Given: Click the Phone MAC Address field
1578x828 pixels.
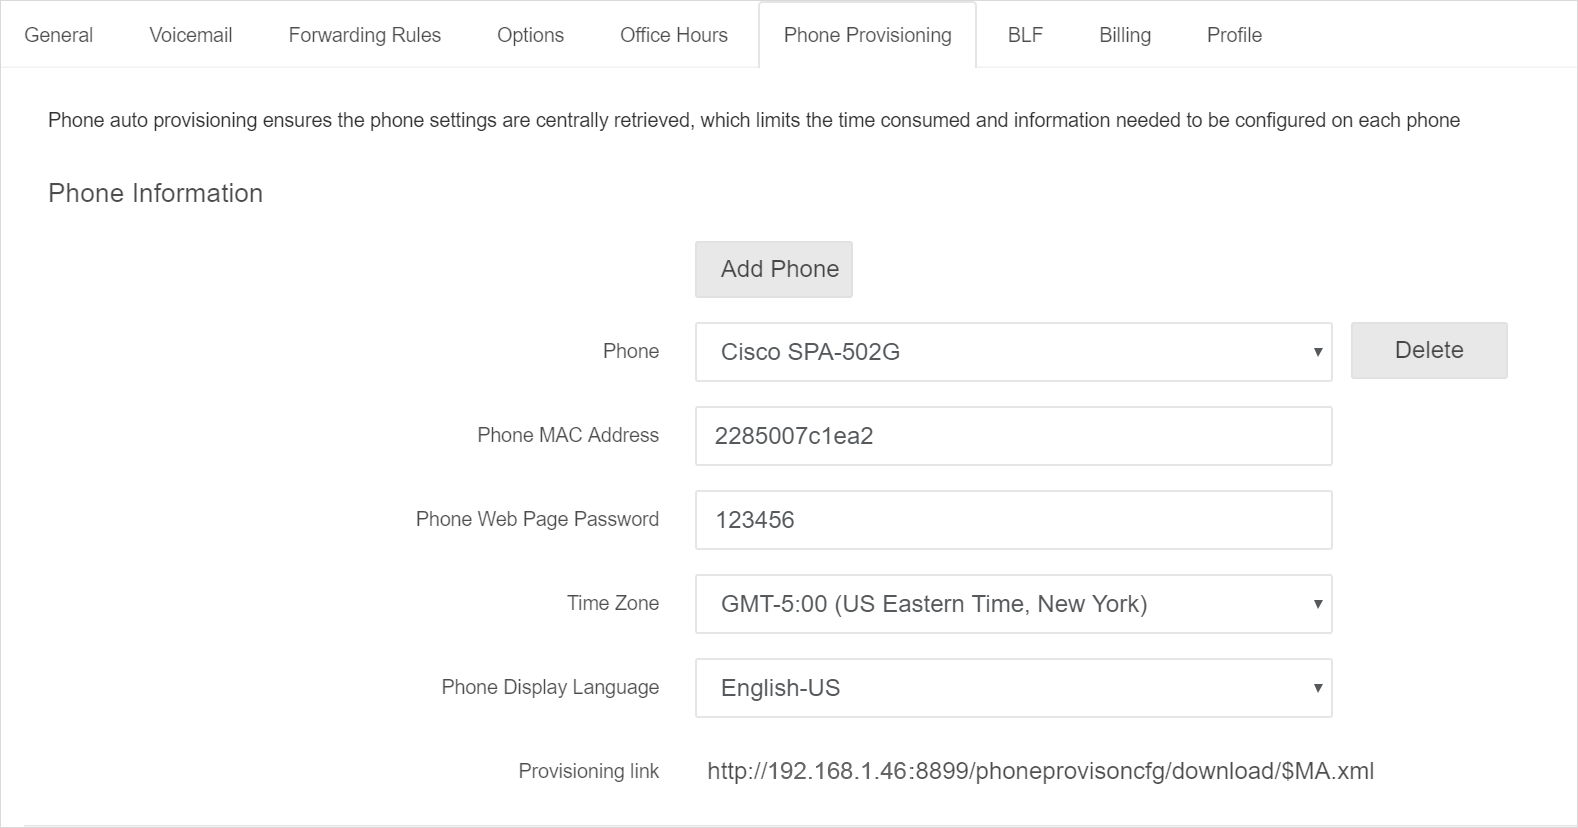Looking at the screenshot, I should tap(1013, 436).
